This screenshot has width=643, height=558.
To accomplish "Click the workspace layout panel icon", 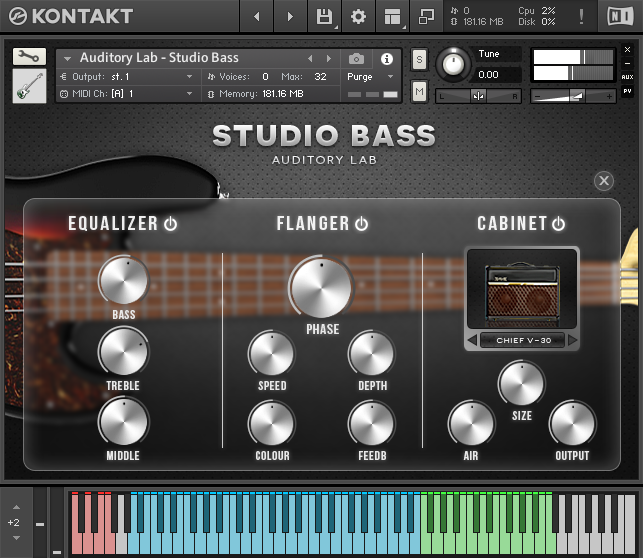I will click(392, 16).
